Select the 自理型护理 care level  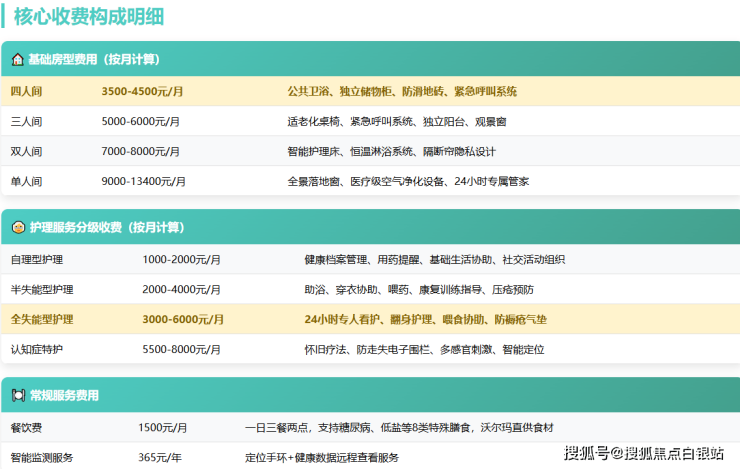(36, 259)
